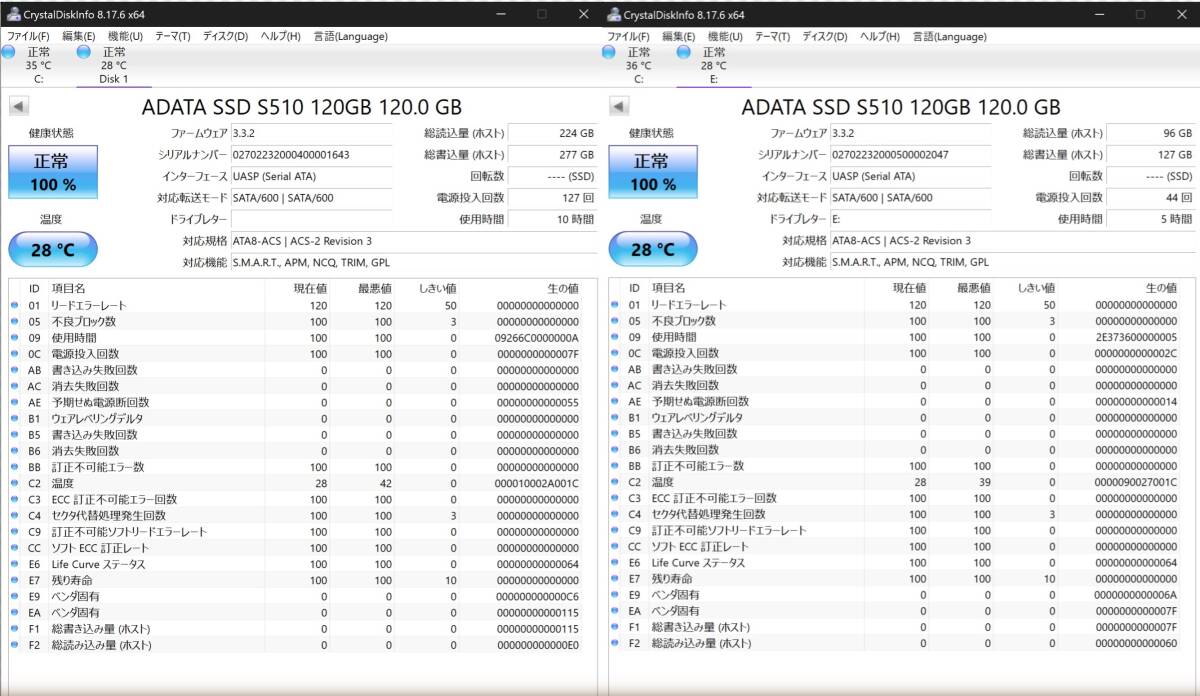Viewport: 1200px width, 696px height.
Task: Click previous disk arrow in right window
Action: pos(620,107)
